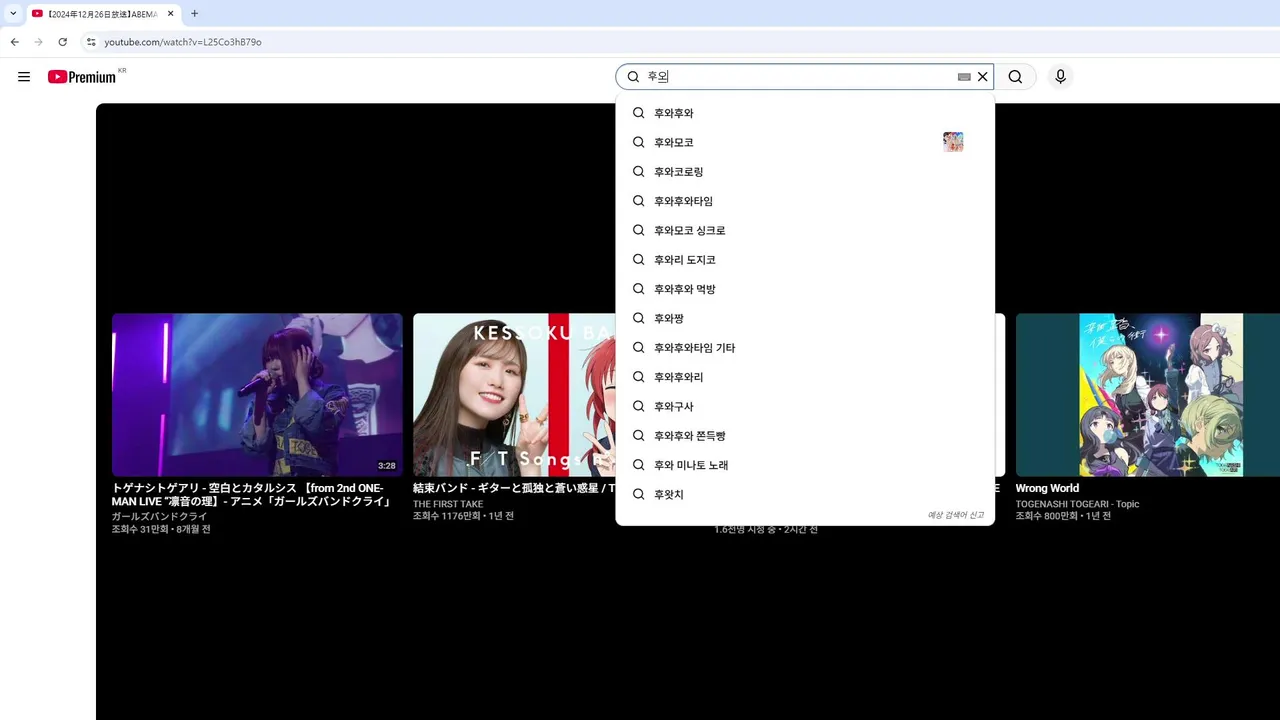1280x720 pixels.
Task: Choose suggestion 후와모코
Action: 805,142
